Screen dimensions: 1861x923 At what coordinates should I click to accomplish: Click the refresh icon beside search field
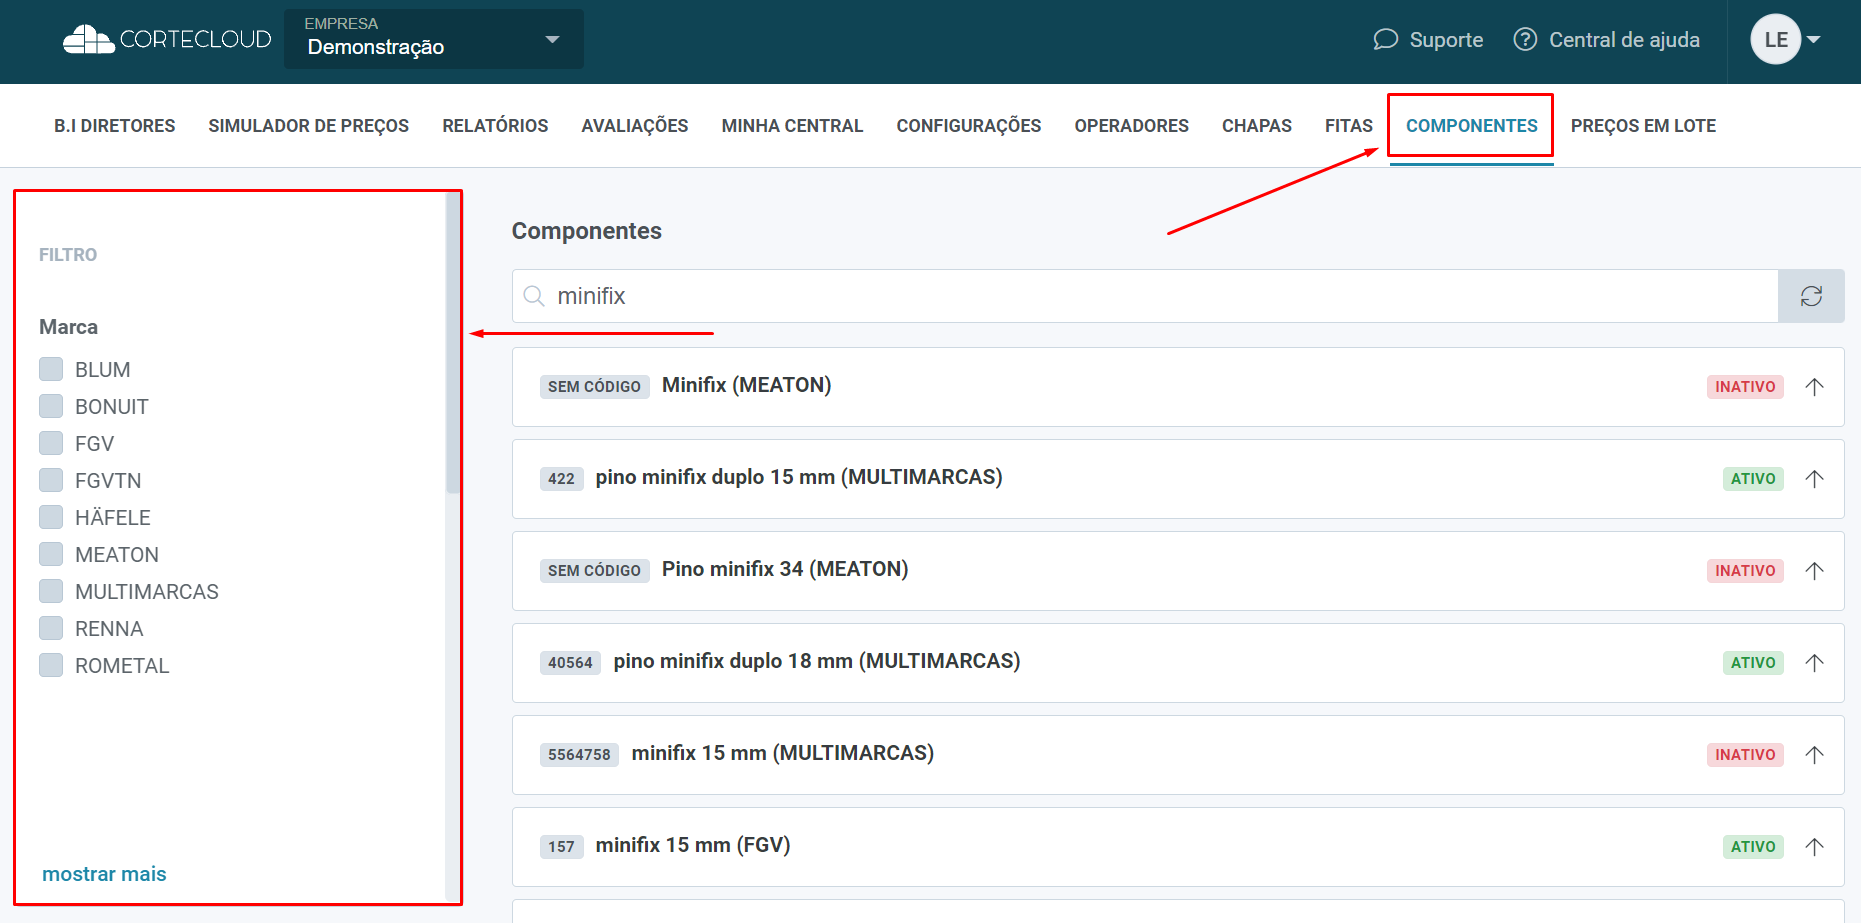(x=1810, y=296)
